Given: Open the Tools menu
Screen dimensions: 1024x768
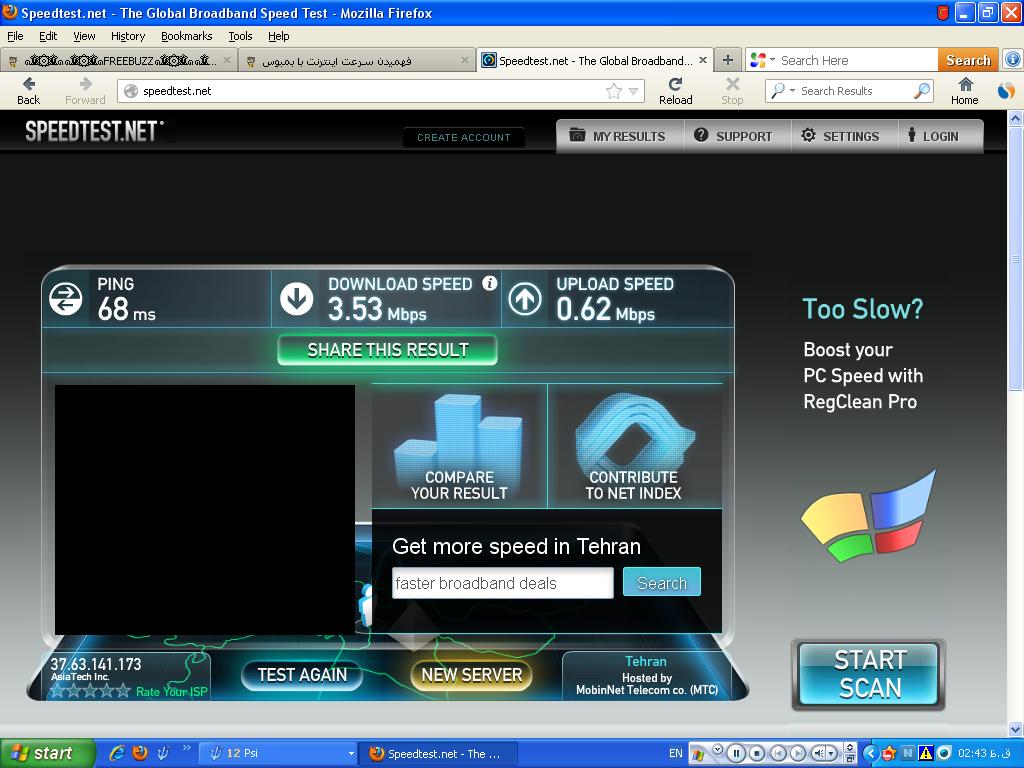Looking at the screenshot, I should tap(240, 36).
